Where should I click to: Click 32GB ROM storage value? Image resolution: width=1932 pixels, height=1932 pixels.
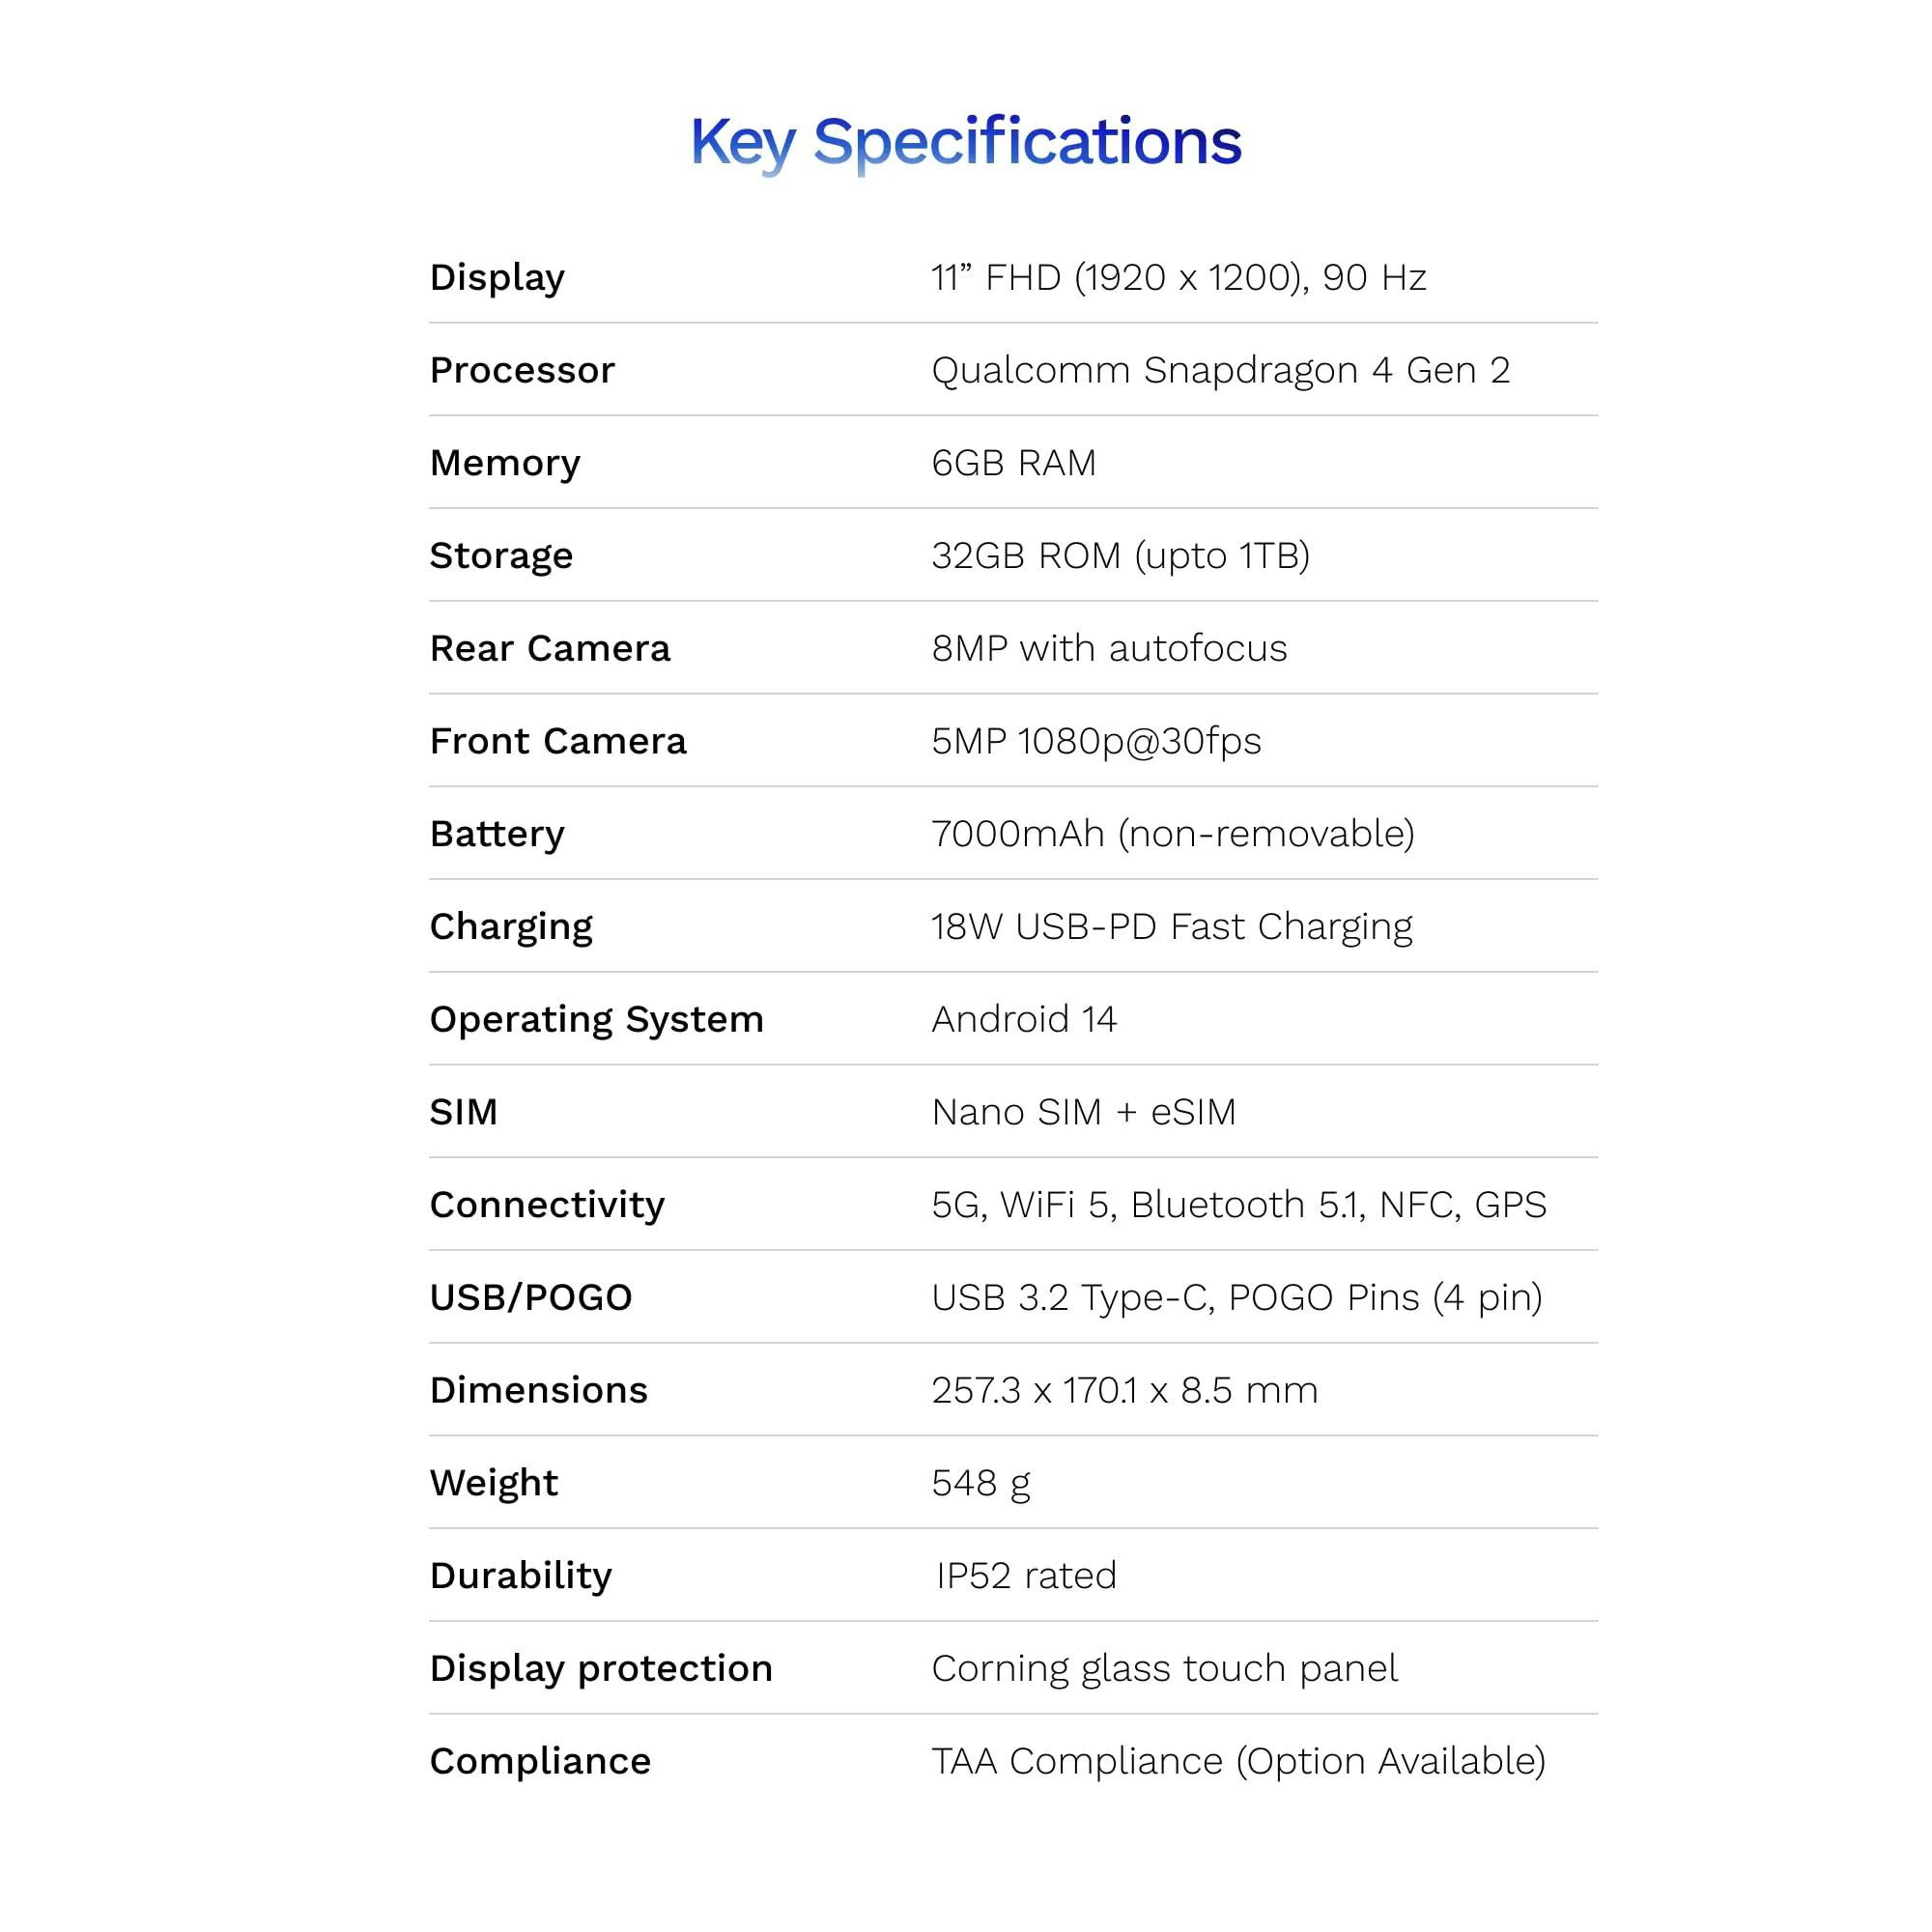1120,556
